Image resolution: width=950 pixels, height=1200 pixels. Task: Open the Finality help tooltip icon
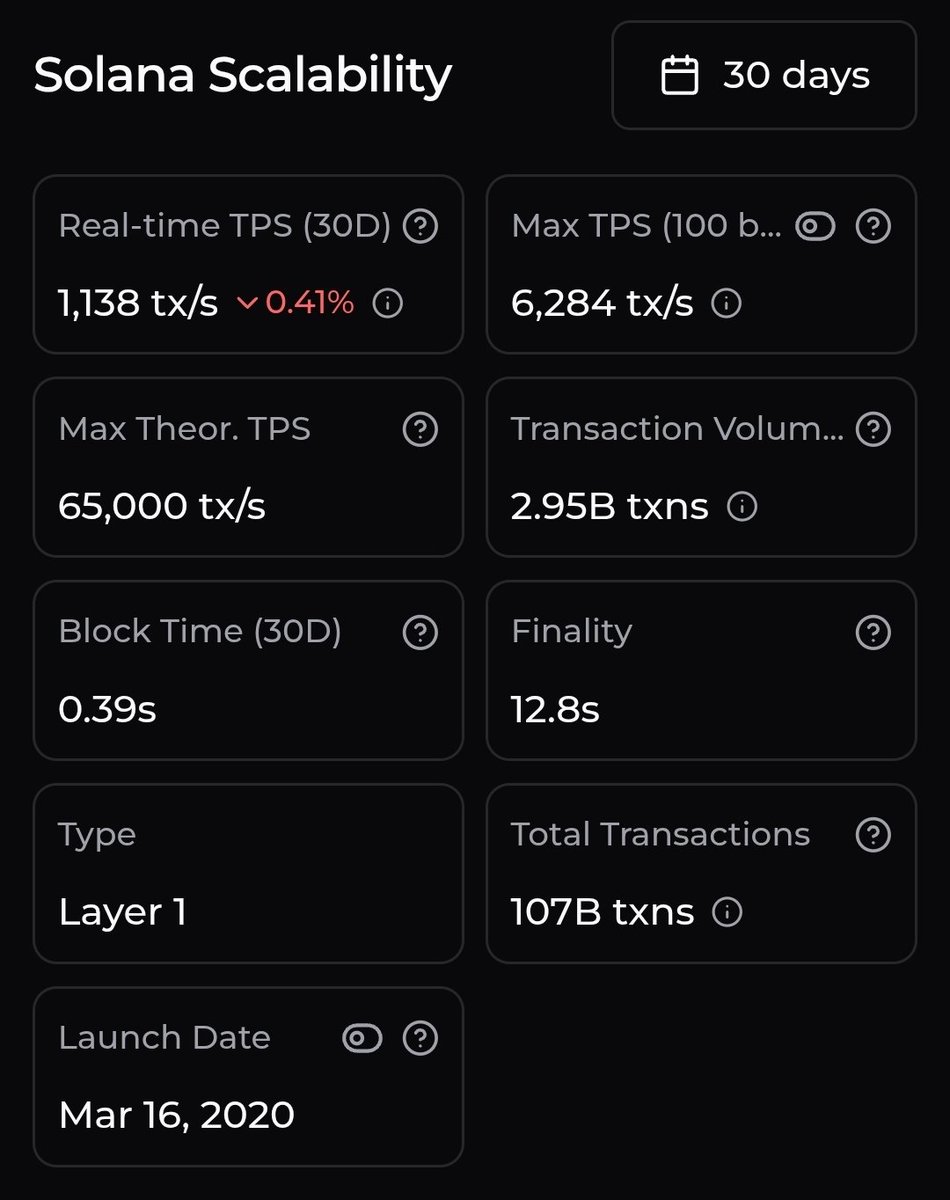874,633
